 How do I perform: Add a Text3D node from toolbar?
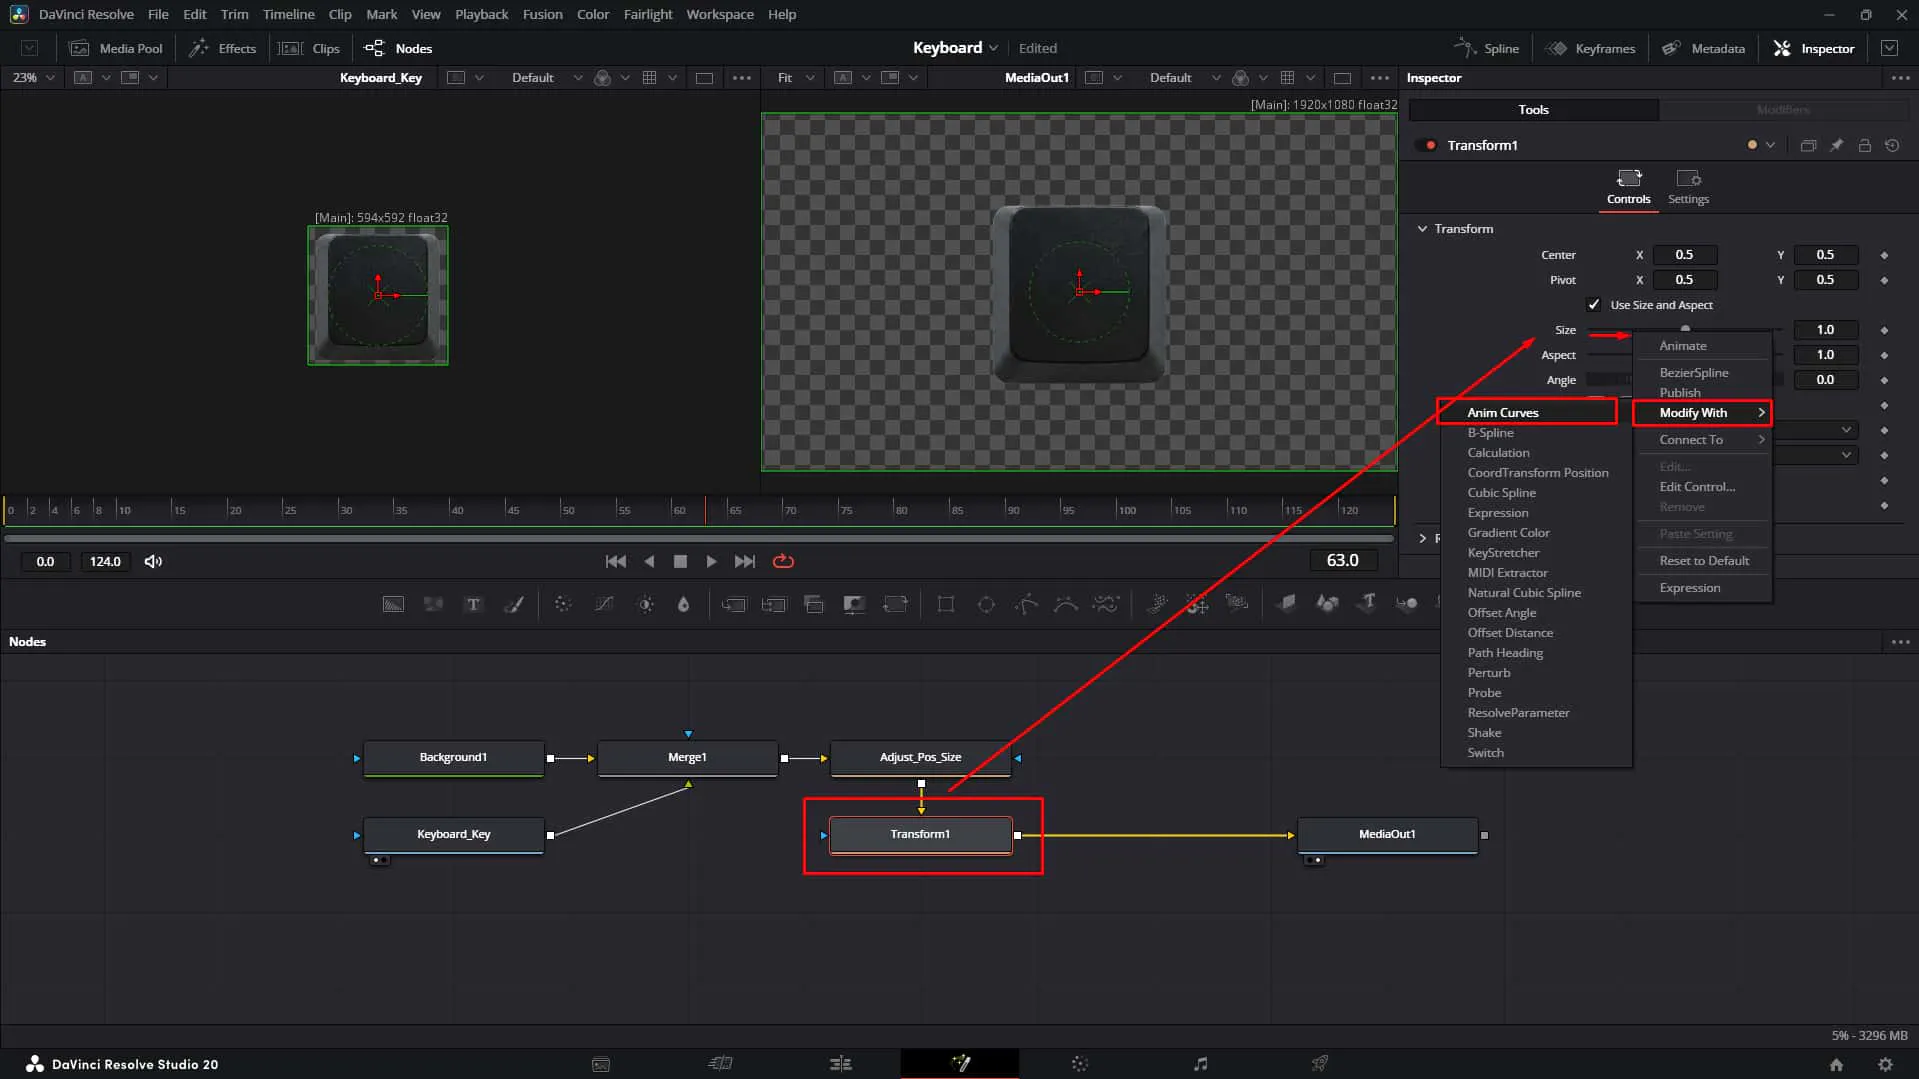coord(1367,603)
